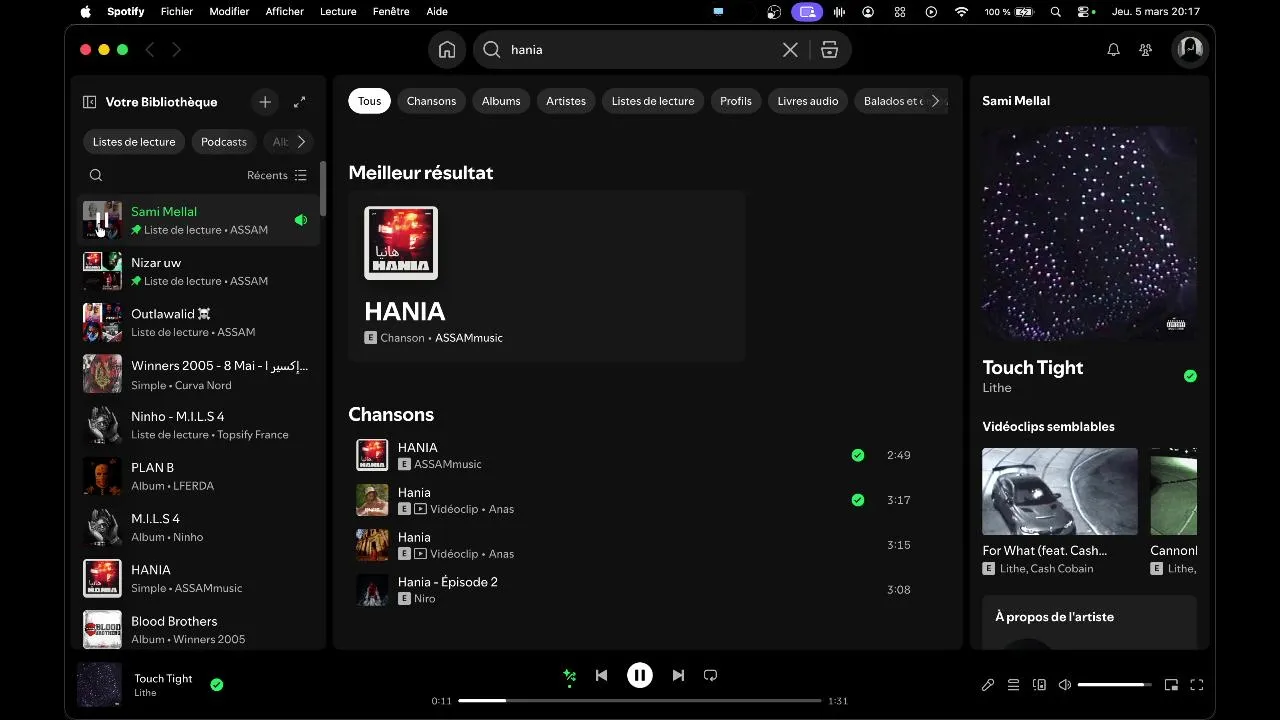Toggle saved checkmark in Sami Mellal panel

1190,376
